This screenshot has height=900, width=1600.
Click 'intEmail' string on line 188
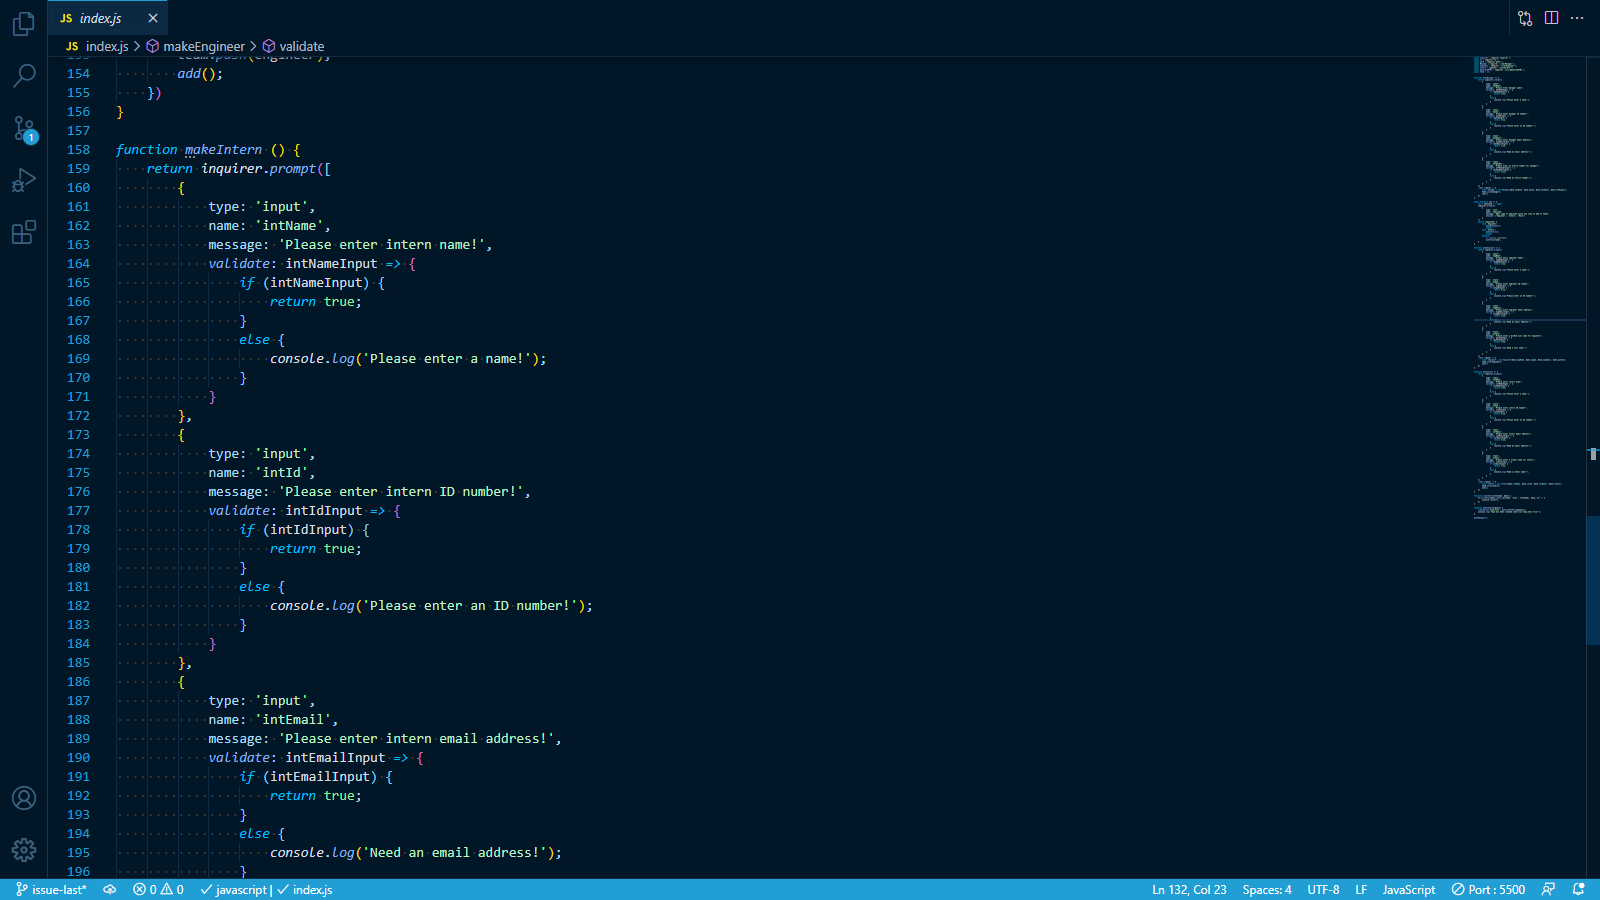pos(293,720)
